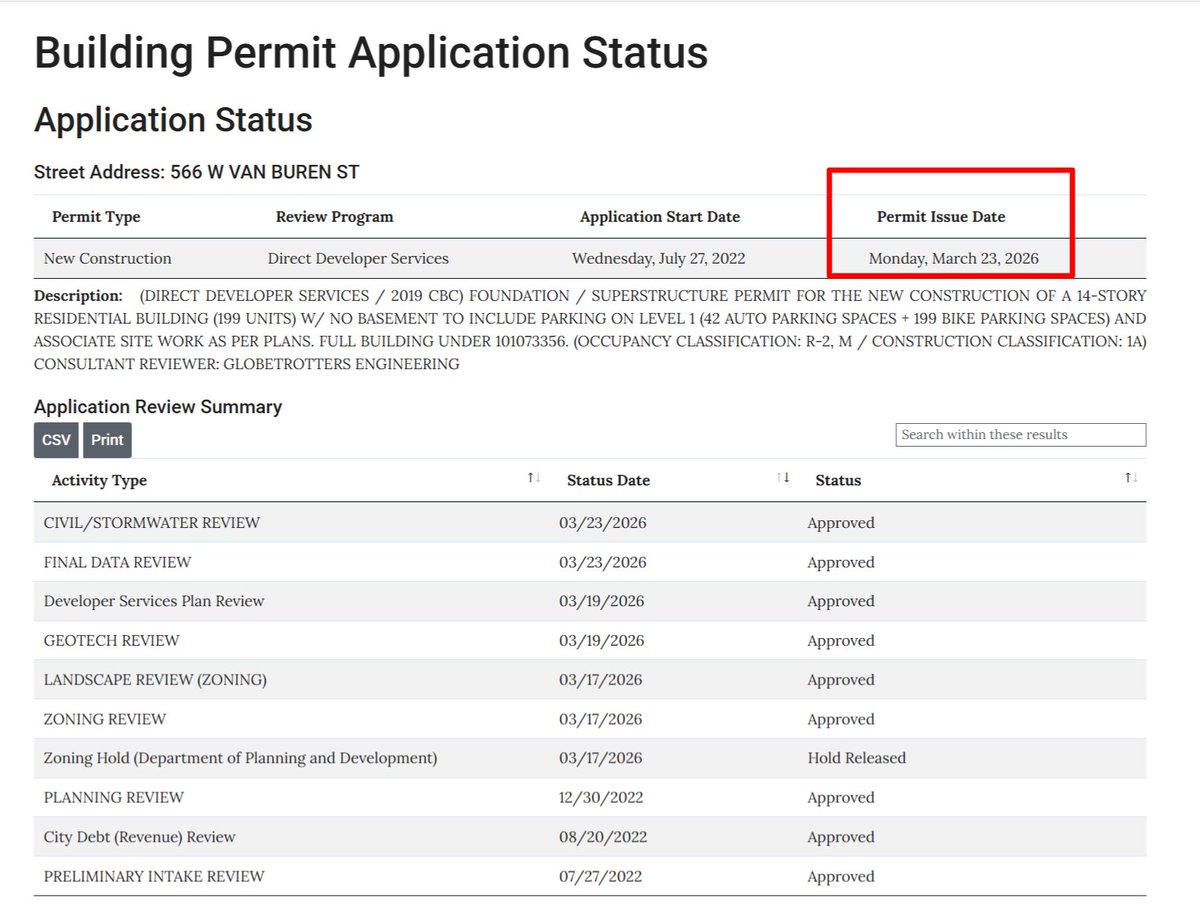Select City Debt (Revenue) Review row
1200x907 pixels.
point(590,837)
